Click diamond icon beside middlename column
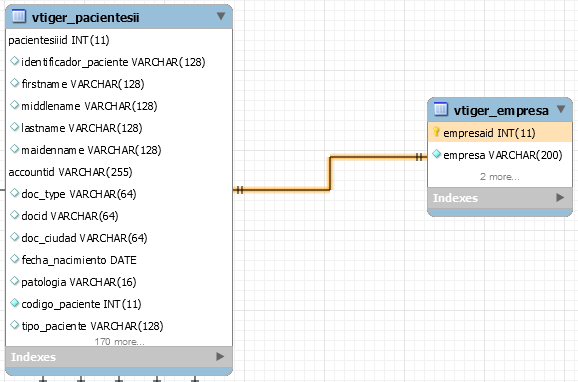578x382 pixels. [x=14, y=105]
